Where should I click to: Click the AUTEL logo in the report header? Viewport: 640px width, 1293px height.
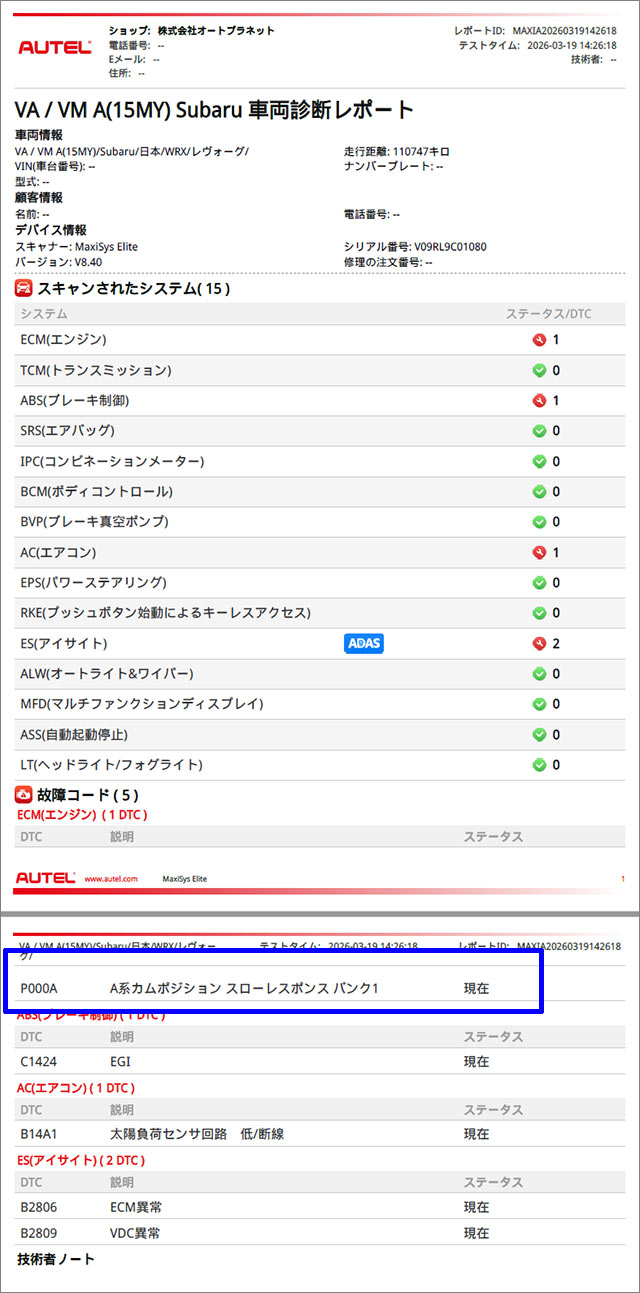[x=55, y=47]
